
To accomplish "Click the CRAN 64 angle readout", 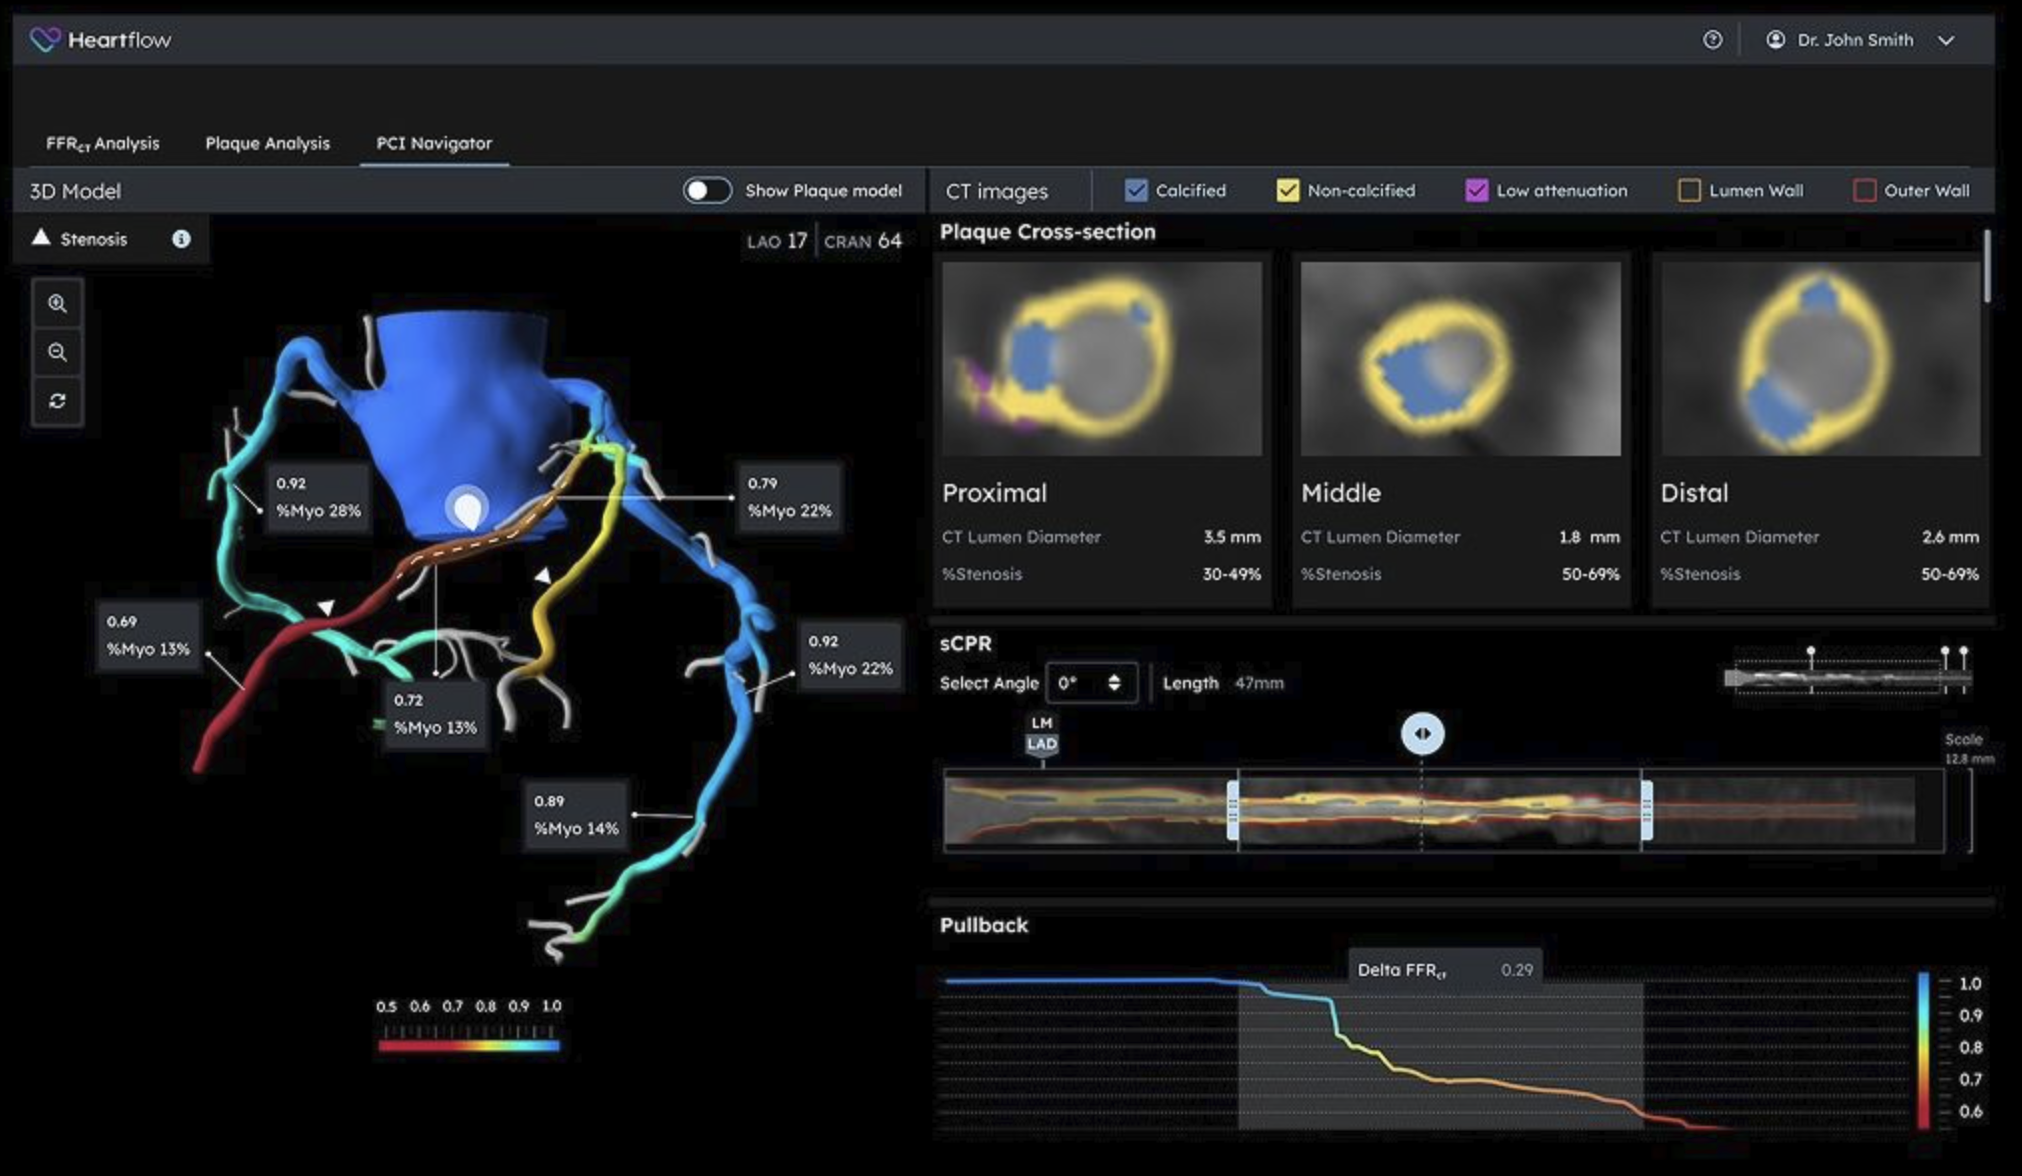I will (863, 241).
